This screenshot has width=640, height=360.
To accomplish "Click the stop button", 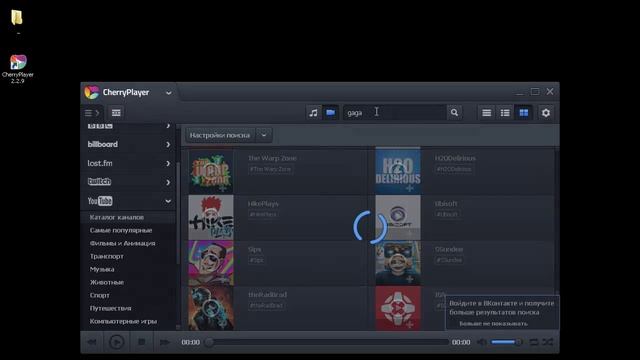I will (x=141, y=342).
